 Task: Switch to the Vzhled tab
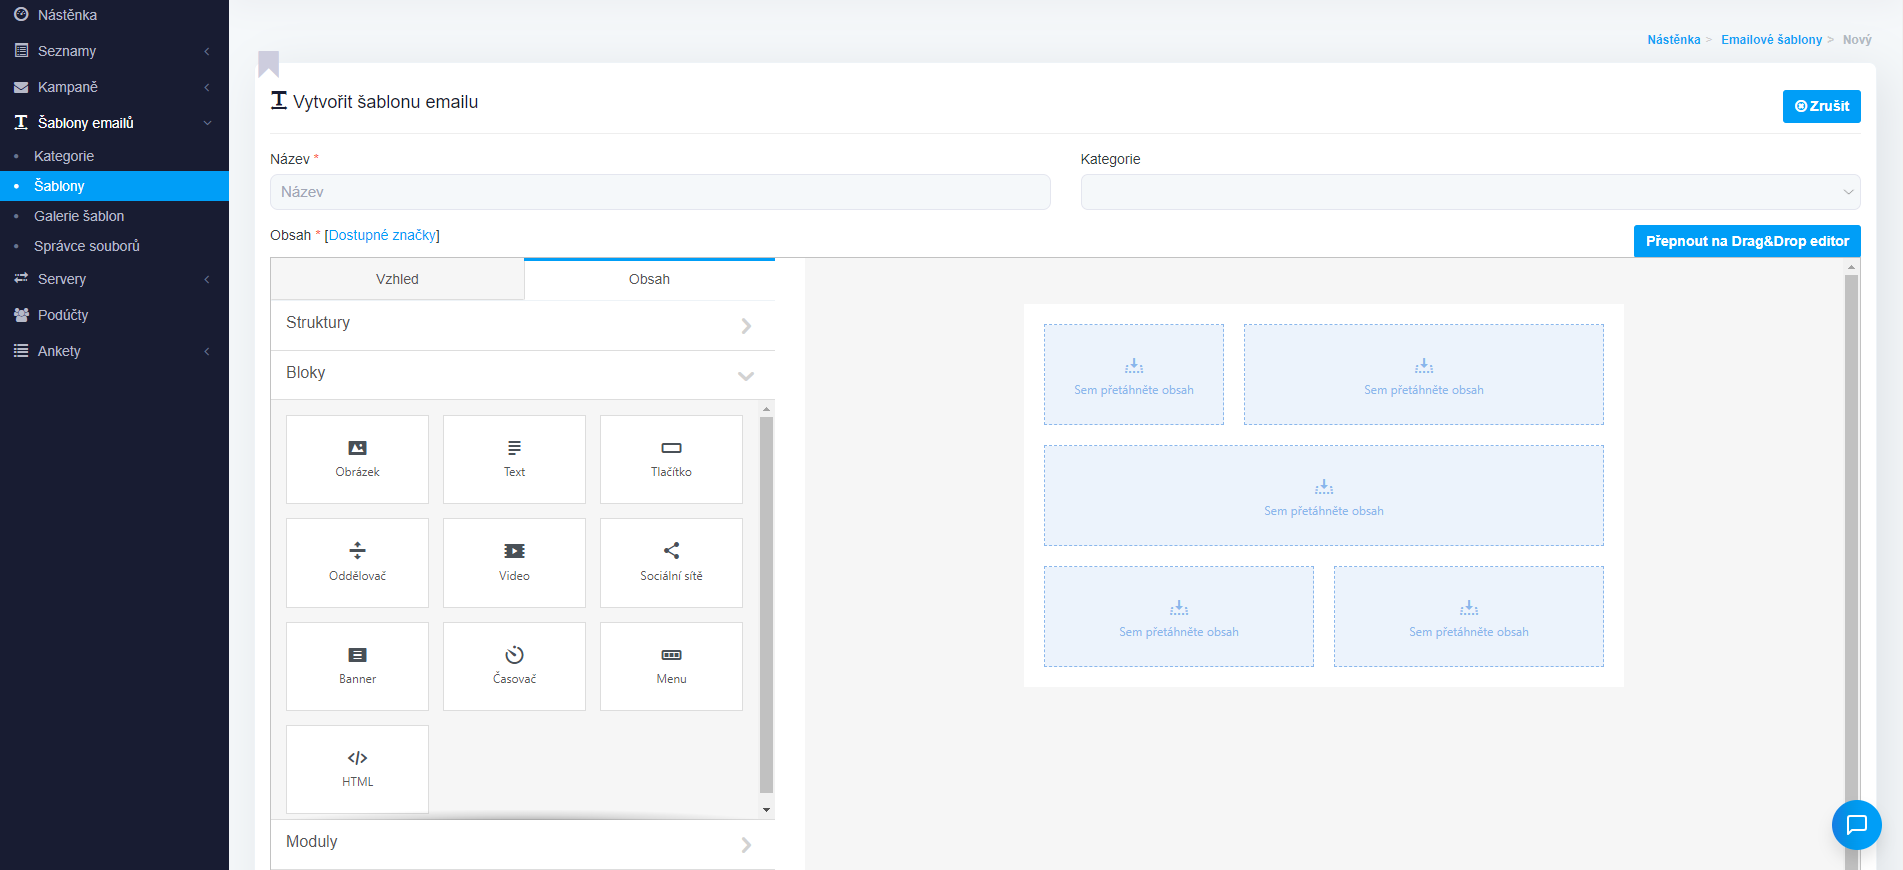(x=397, y=279)
